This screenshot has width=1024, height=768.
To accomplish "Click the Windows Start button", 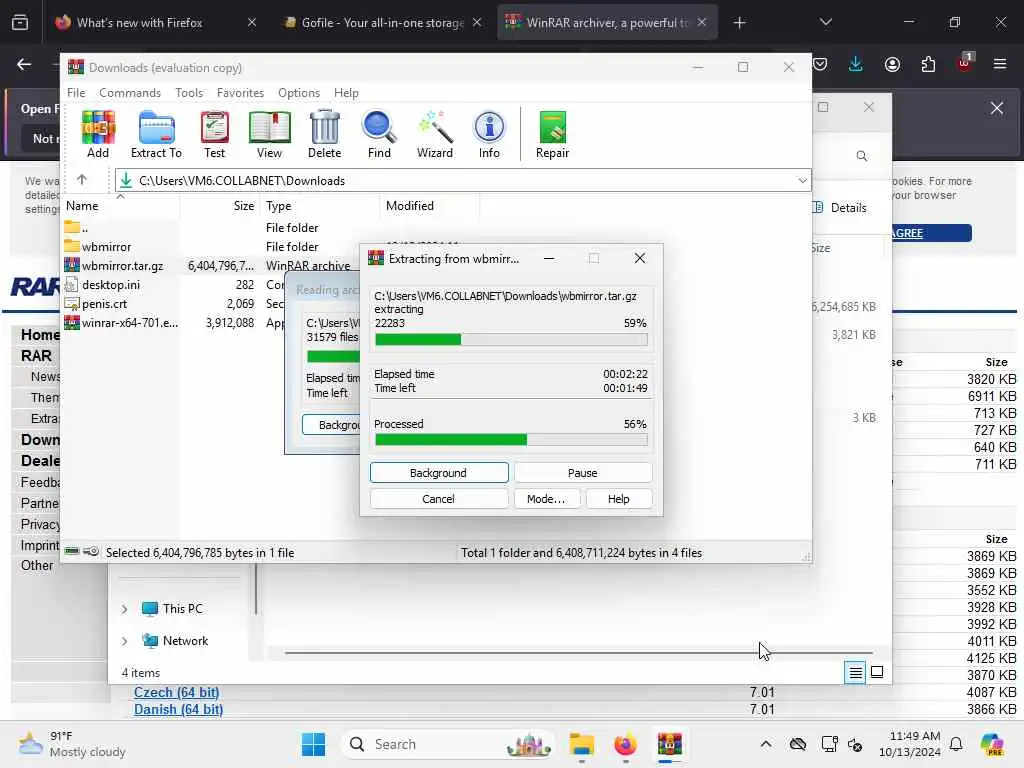I will click(x=313, y=744).
